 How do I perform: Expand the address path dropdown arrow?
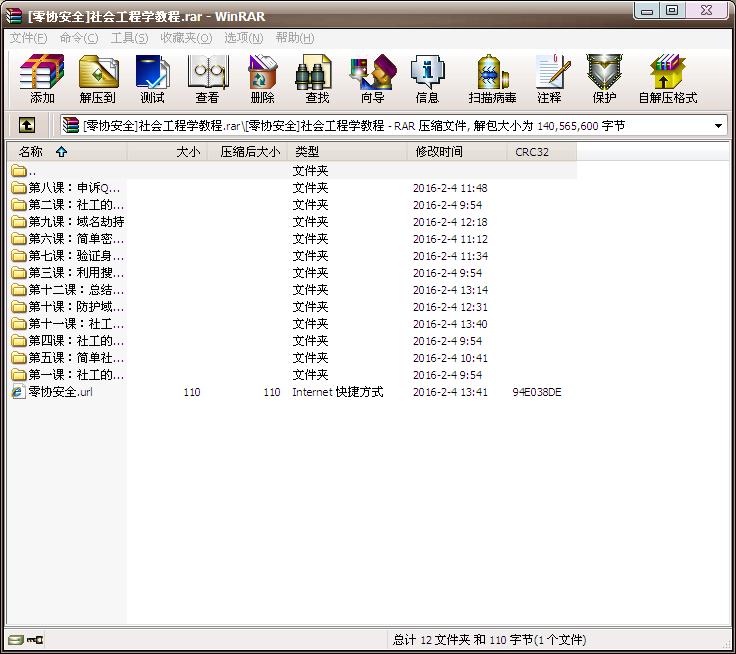pos(718,126)
